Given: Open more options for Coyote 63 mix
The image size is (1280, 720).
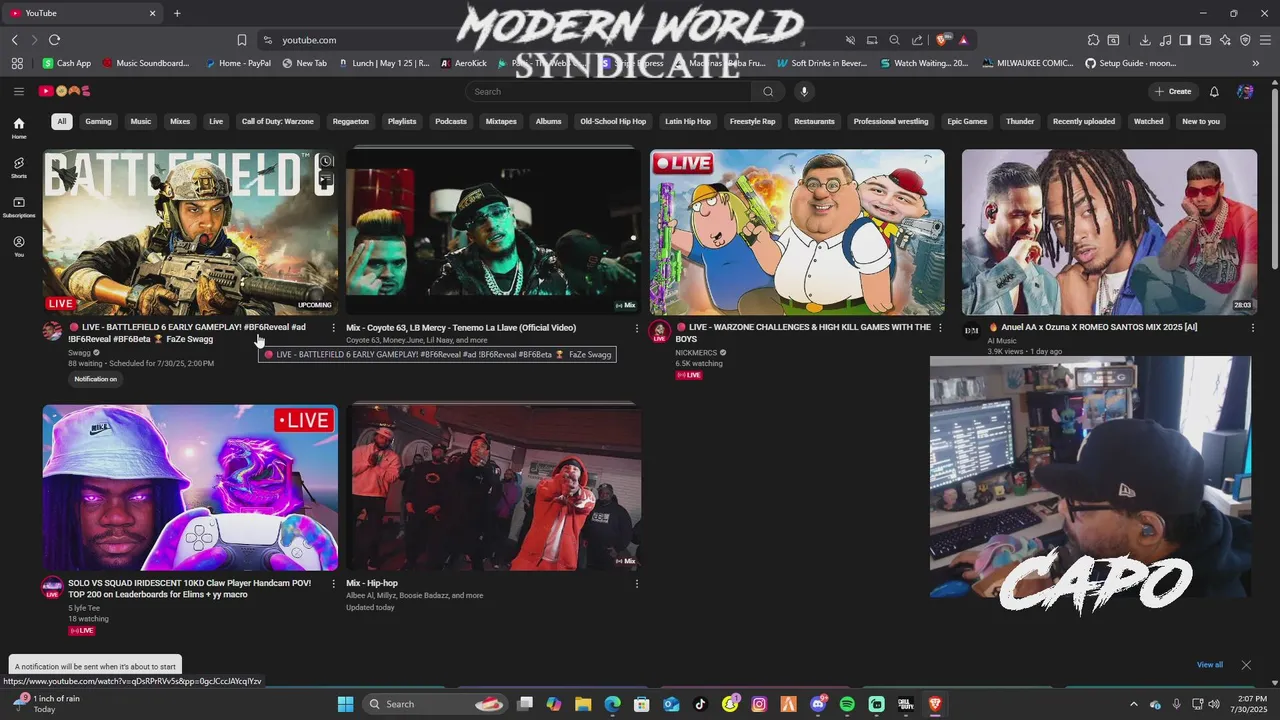Looking at the screenshot, I should [637, 328].
